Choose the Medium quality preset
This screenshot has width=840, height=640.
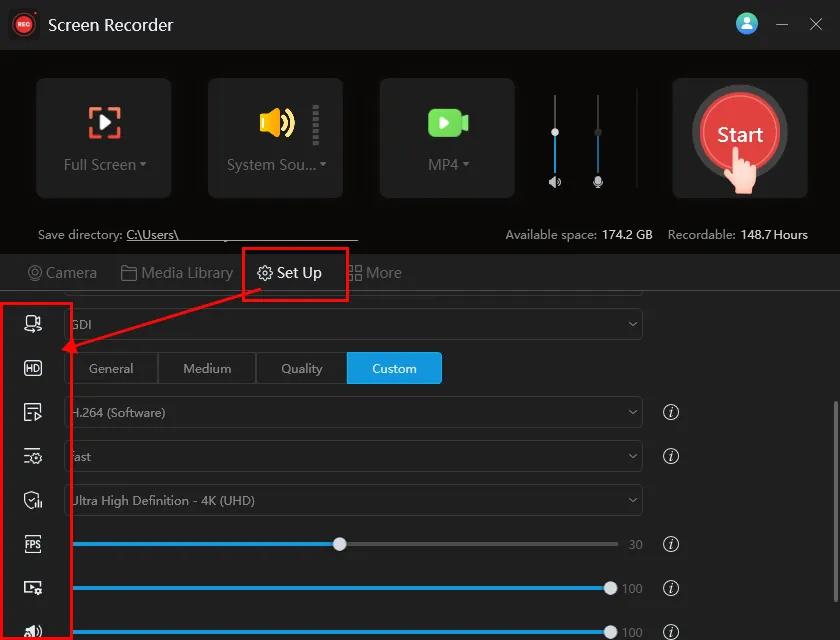click(207, 368)
